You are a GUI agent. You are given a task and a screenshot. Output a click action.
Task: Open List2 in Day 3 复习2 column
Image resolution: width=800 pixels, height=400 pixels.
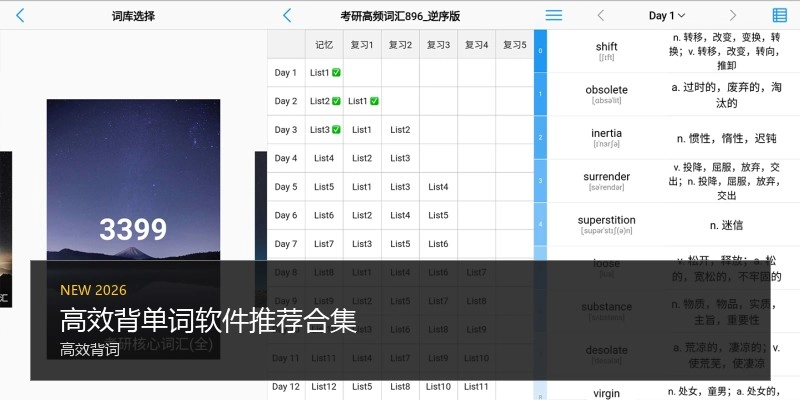click(x=400, y=130)
